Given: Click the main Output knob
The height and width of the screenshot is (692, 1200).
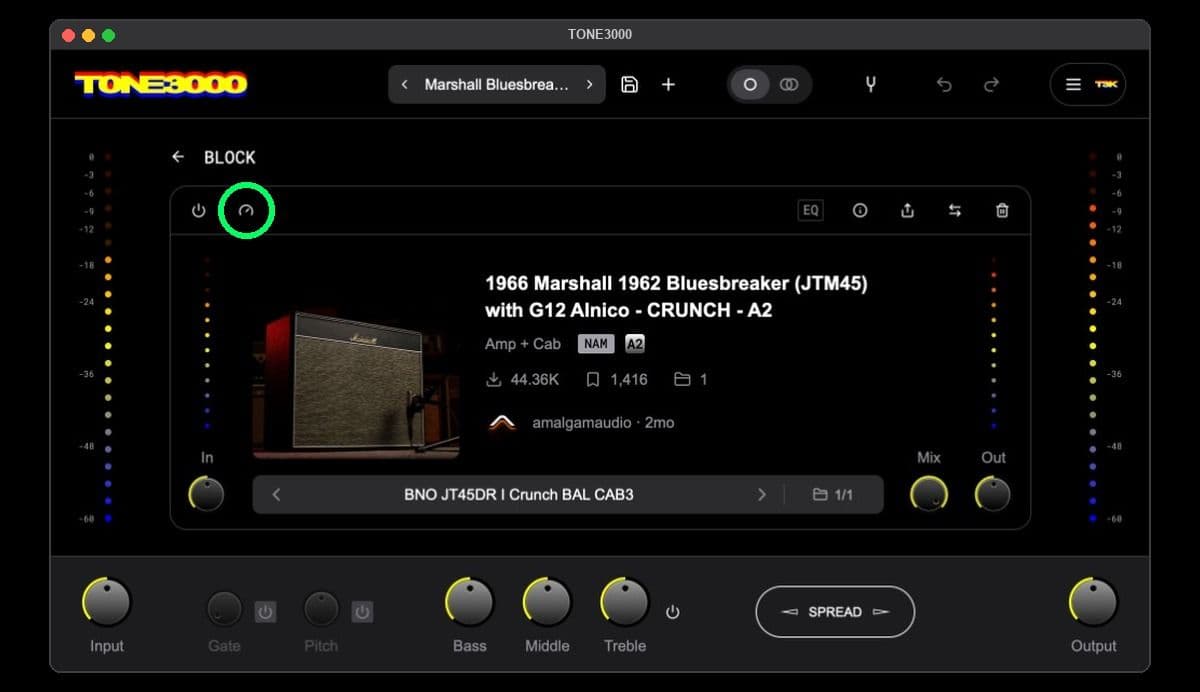Looking at the screenshot, I should pyautogui.click(x=1093, y=602).
